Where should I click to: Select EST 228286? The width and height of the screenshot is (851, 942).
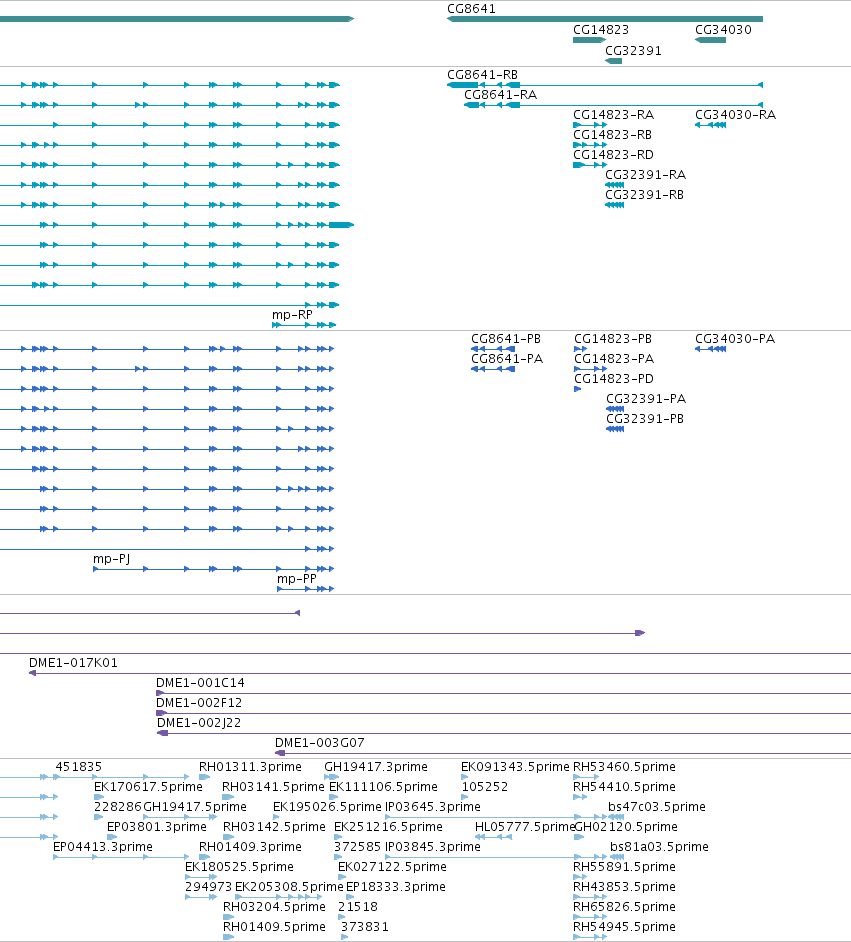point(117,806)
